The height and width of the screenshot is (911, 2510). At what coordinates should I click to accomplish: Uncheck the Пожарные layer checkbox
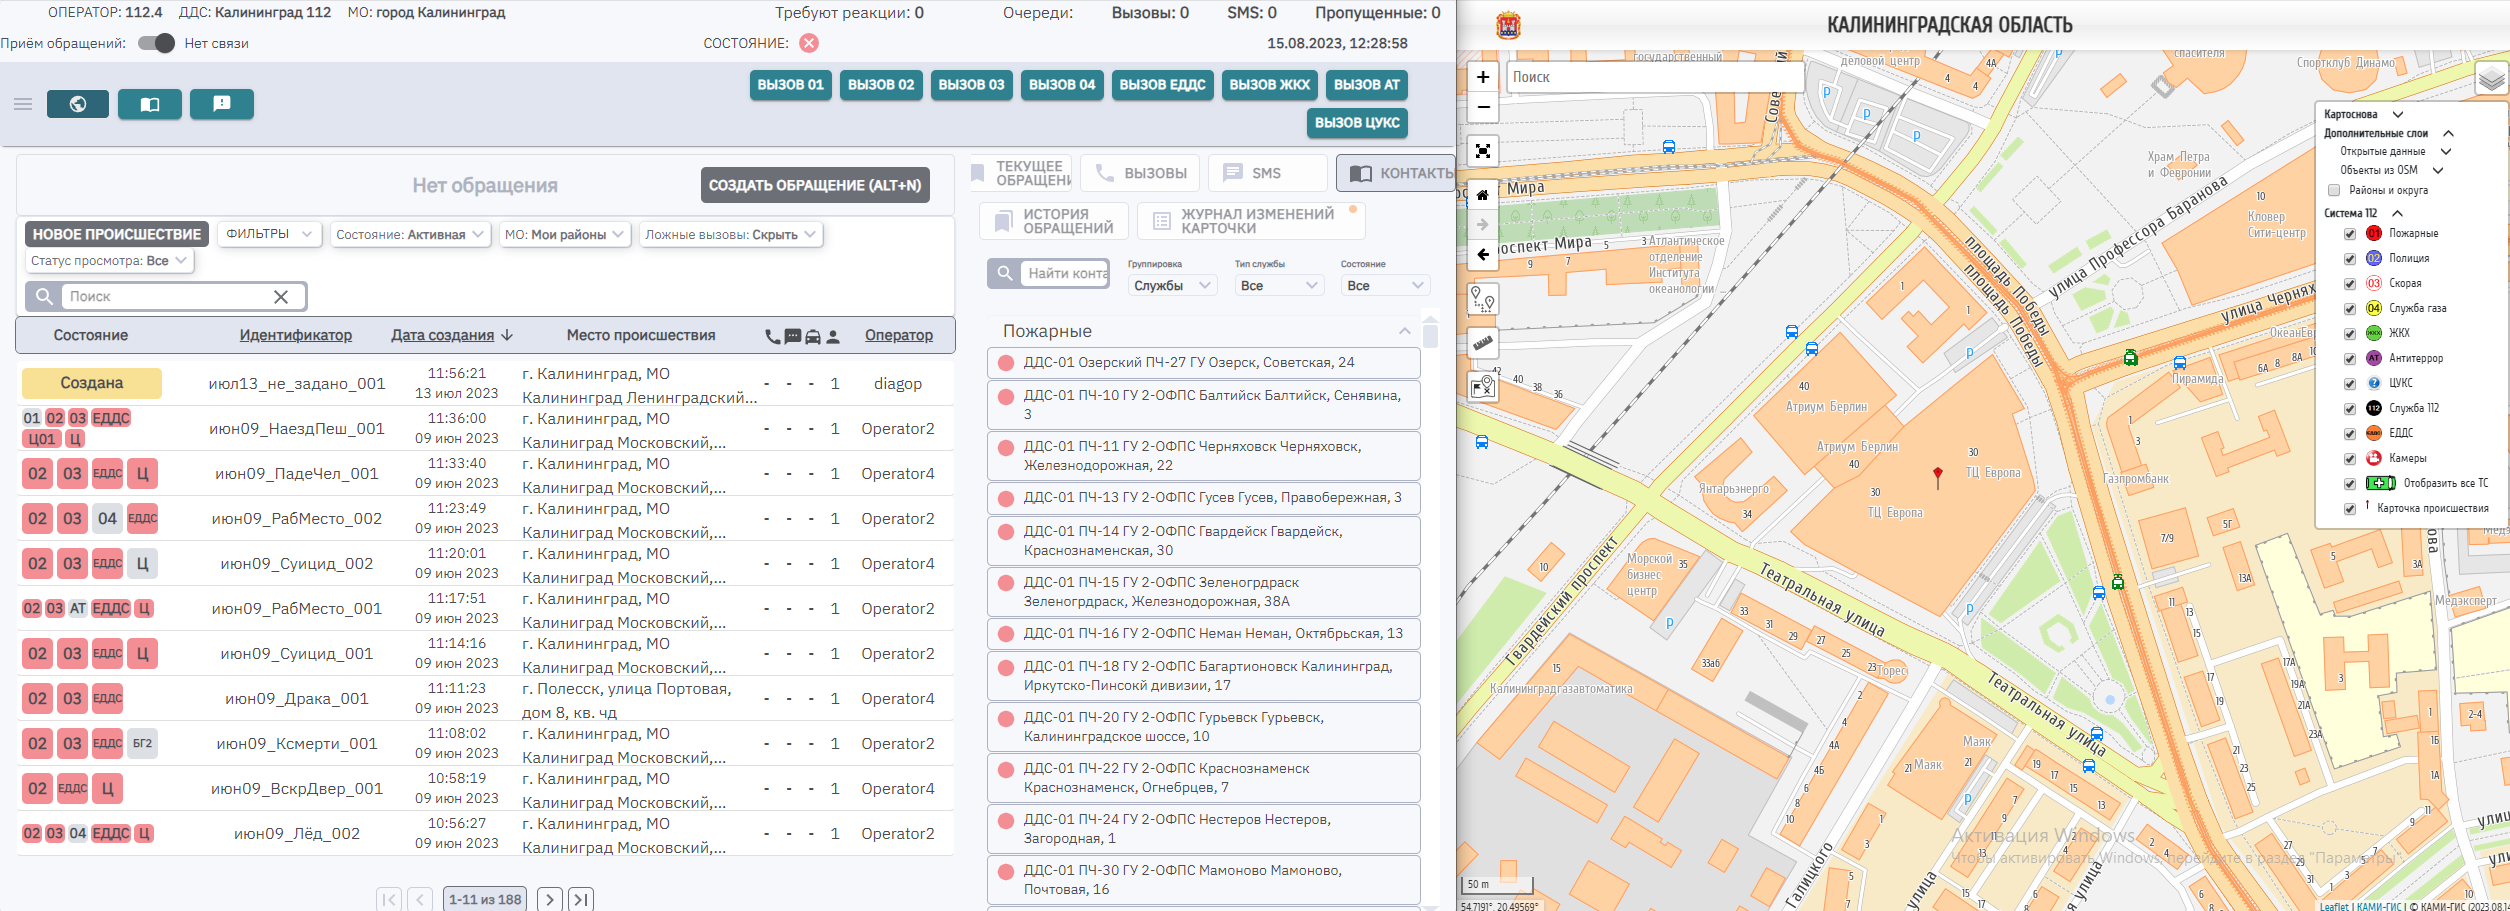[x=2350, y=234]
